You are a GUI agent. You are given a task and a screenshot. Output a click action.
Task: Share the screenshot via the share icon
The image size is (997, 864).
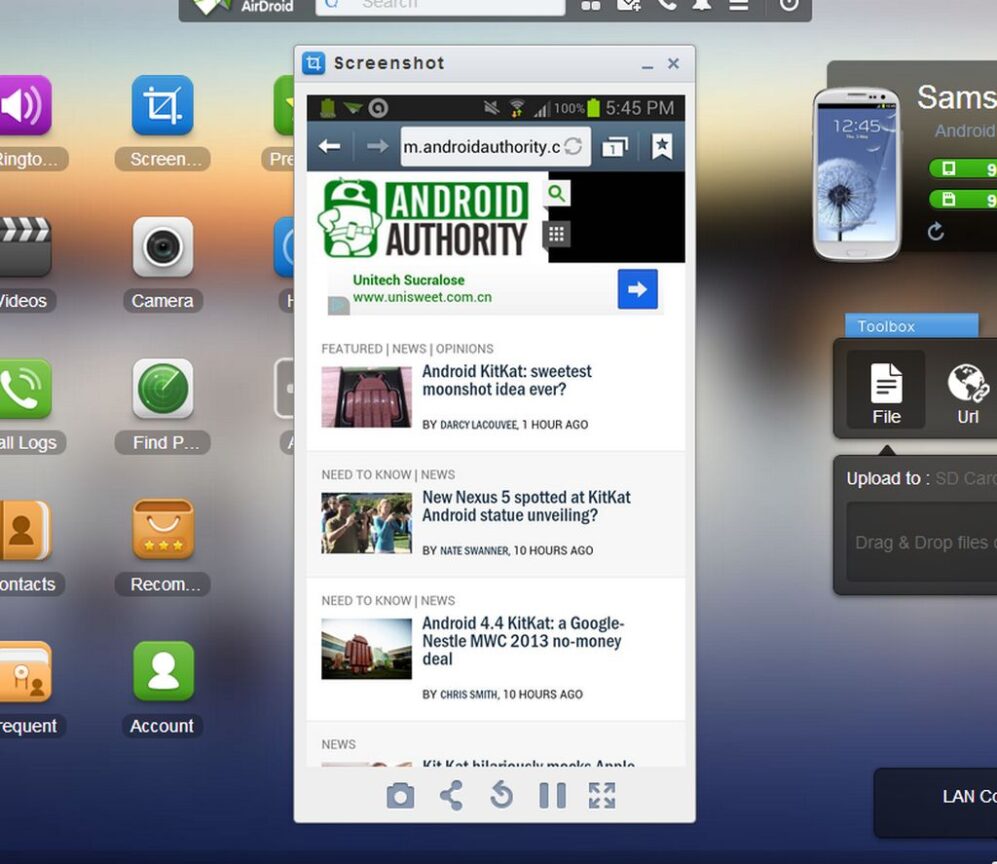[450, 795]
